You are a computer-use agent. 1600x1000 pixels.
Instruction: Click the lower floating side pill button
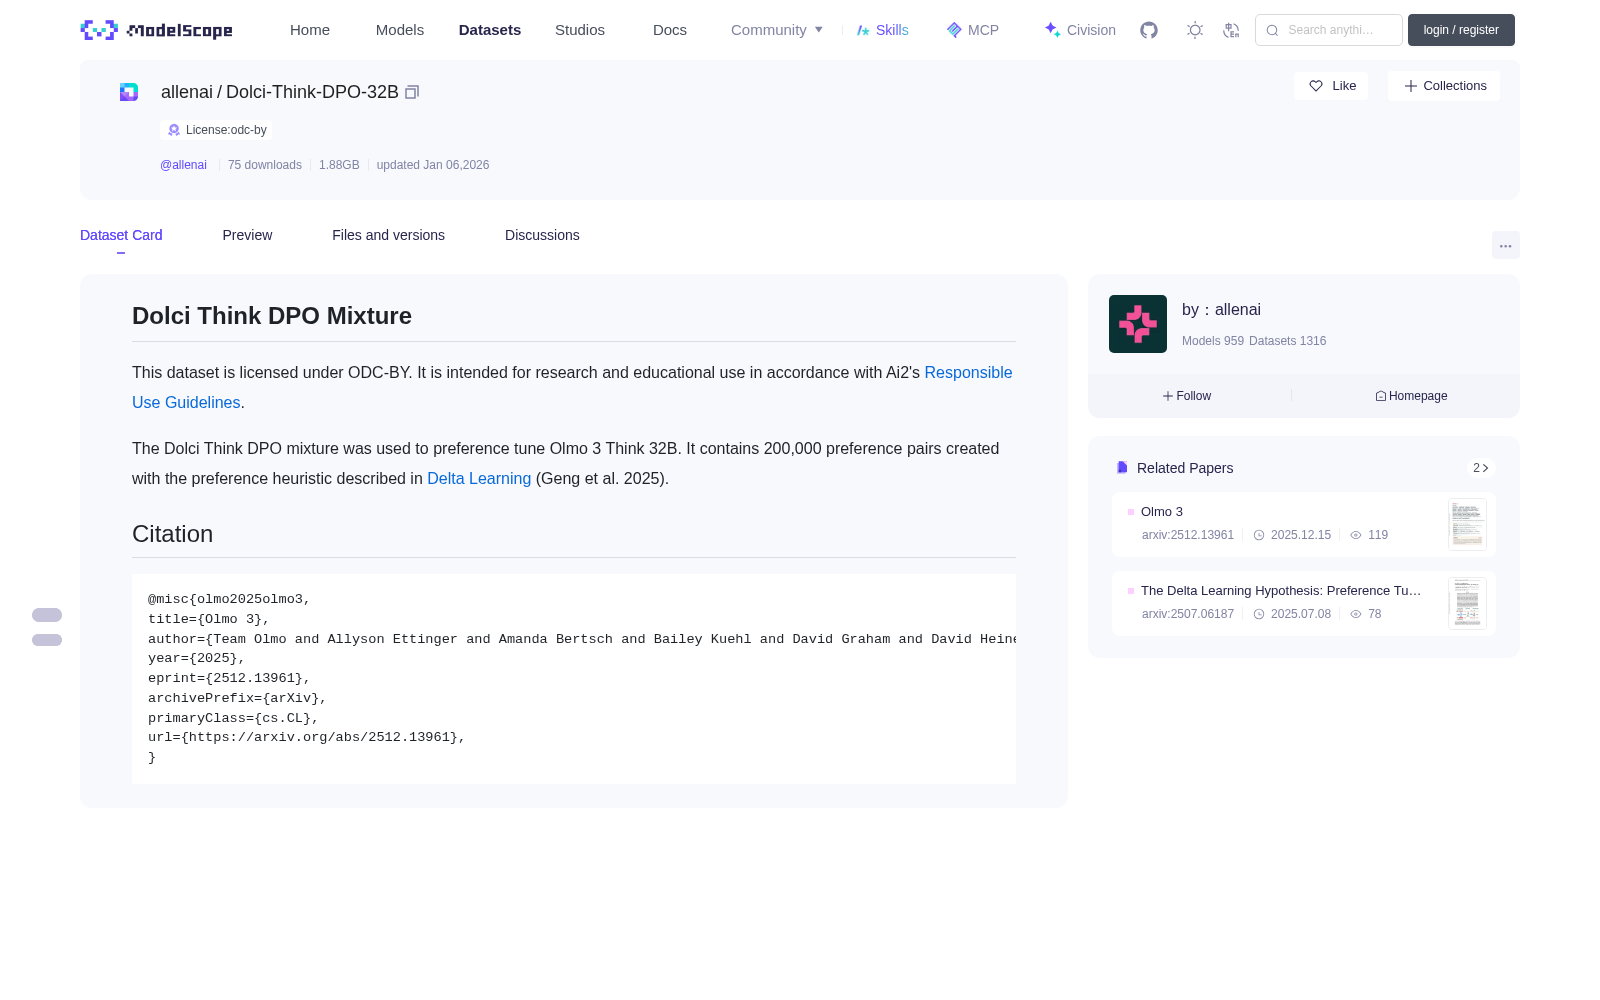click(x=47, y=640)
